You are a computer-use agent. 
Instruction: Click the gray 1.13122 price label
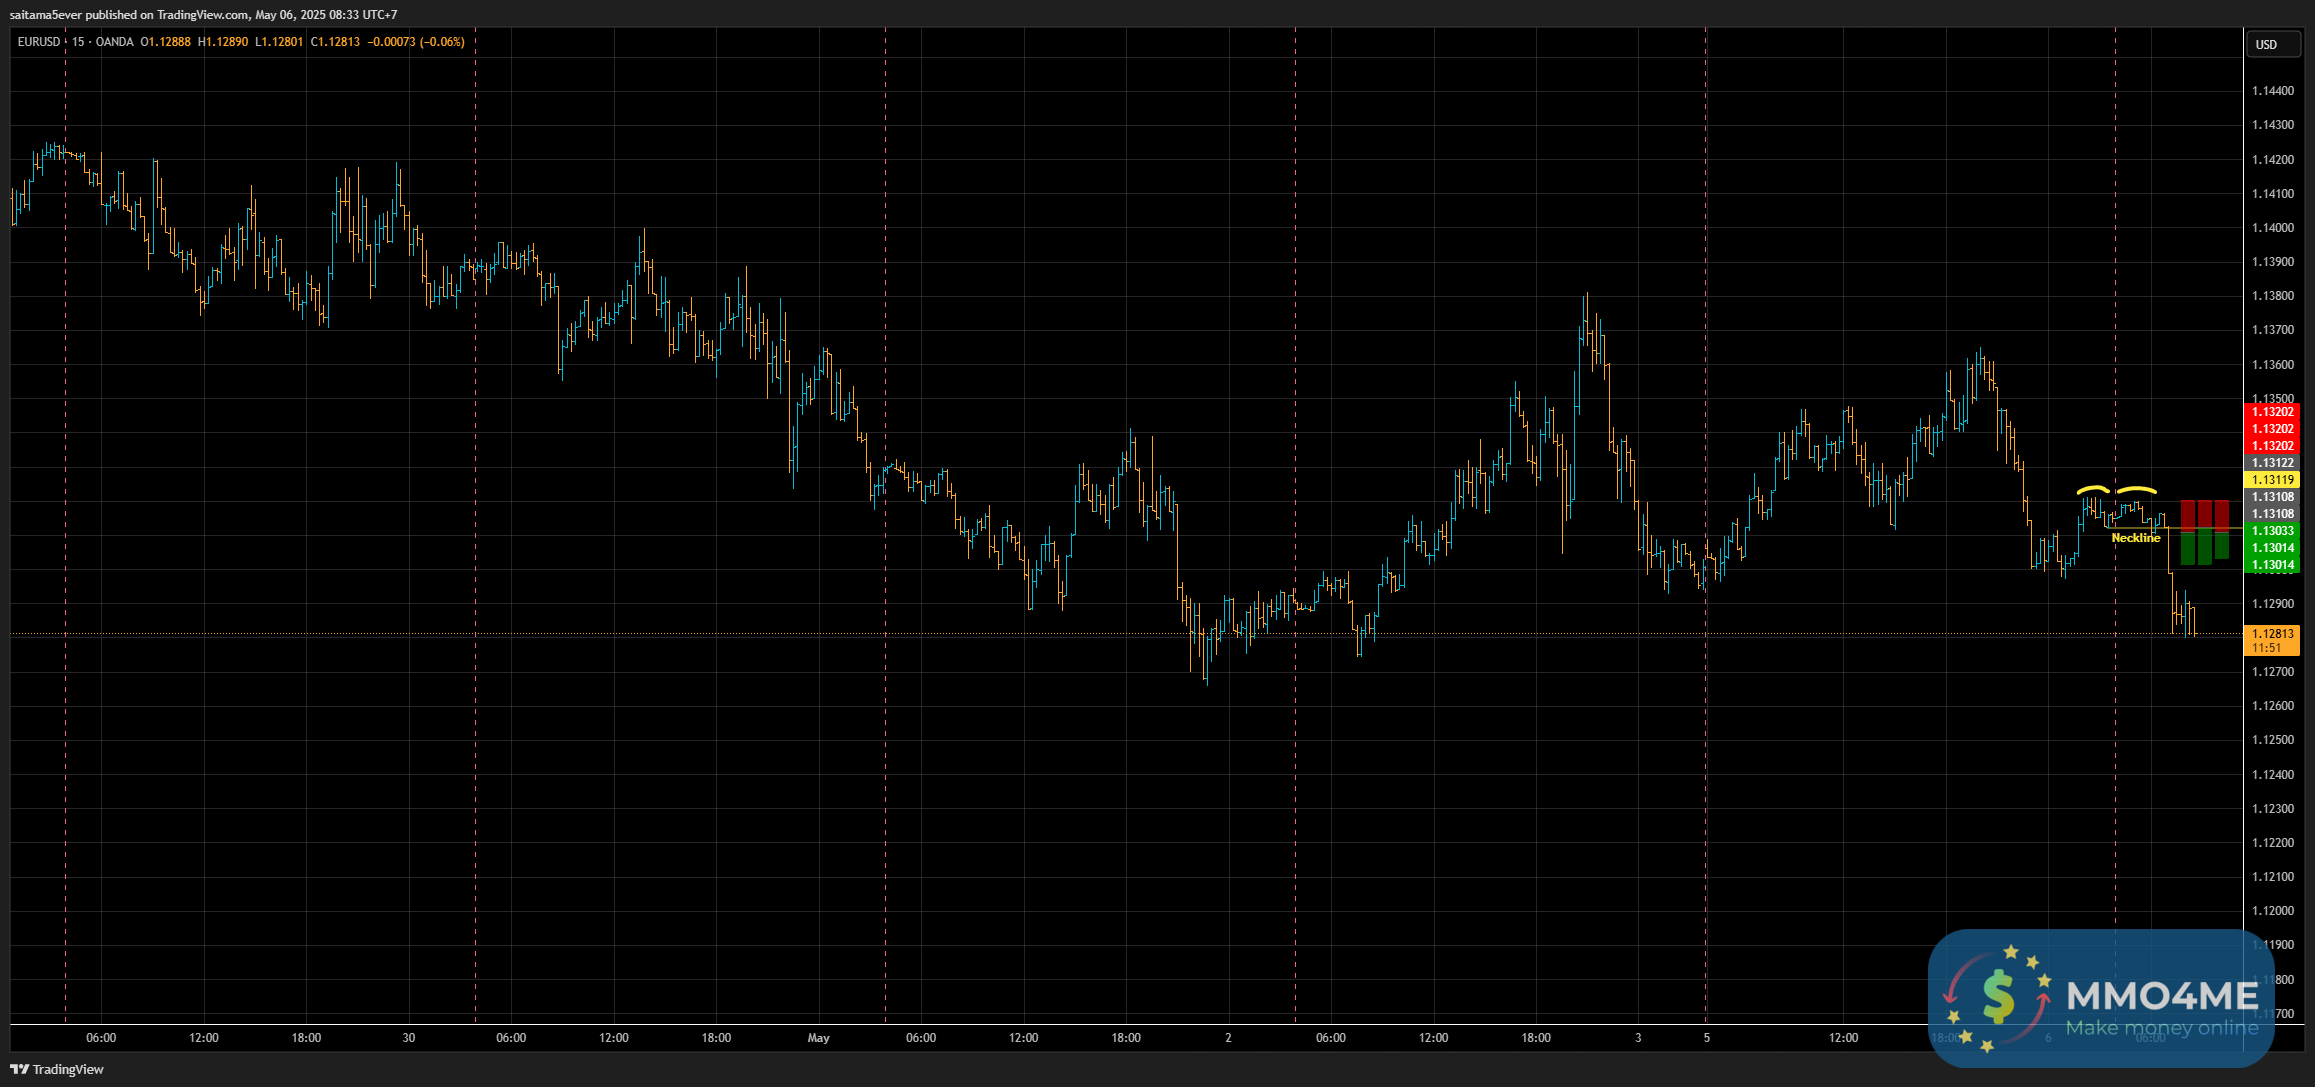pos(2272,463)
